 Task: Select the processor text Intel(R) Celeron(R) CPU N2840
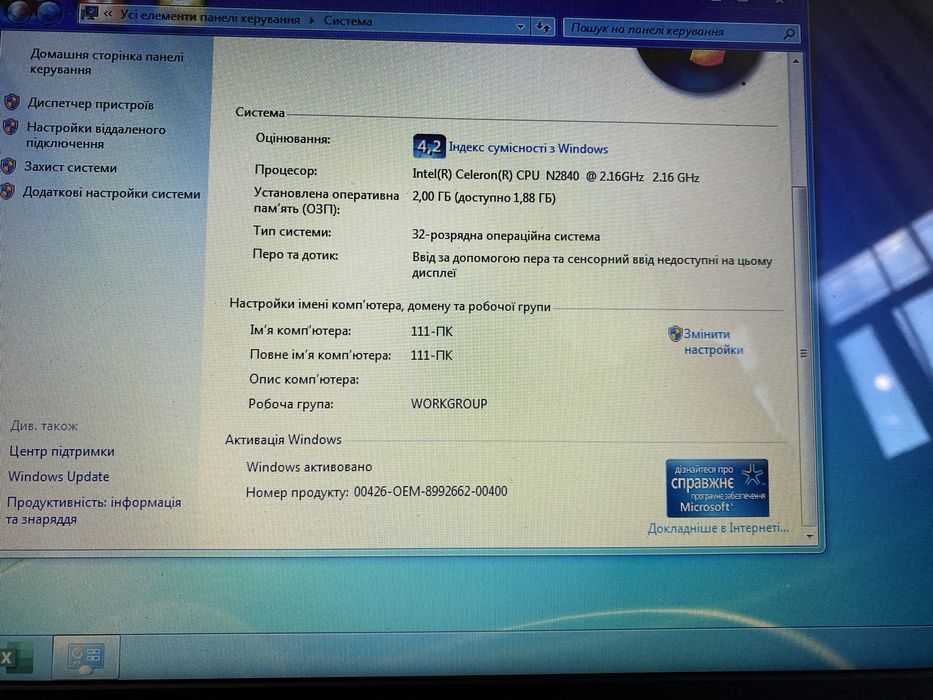[495, 175]
